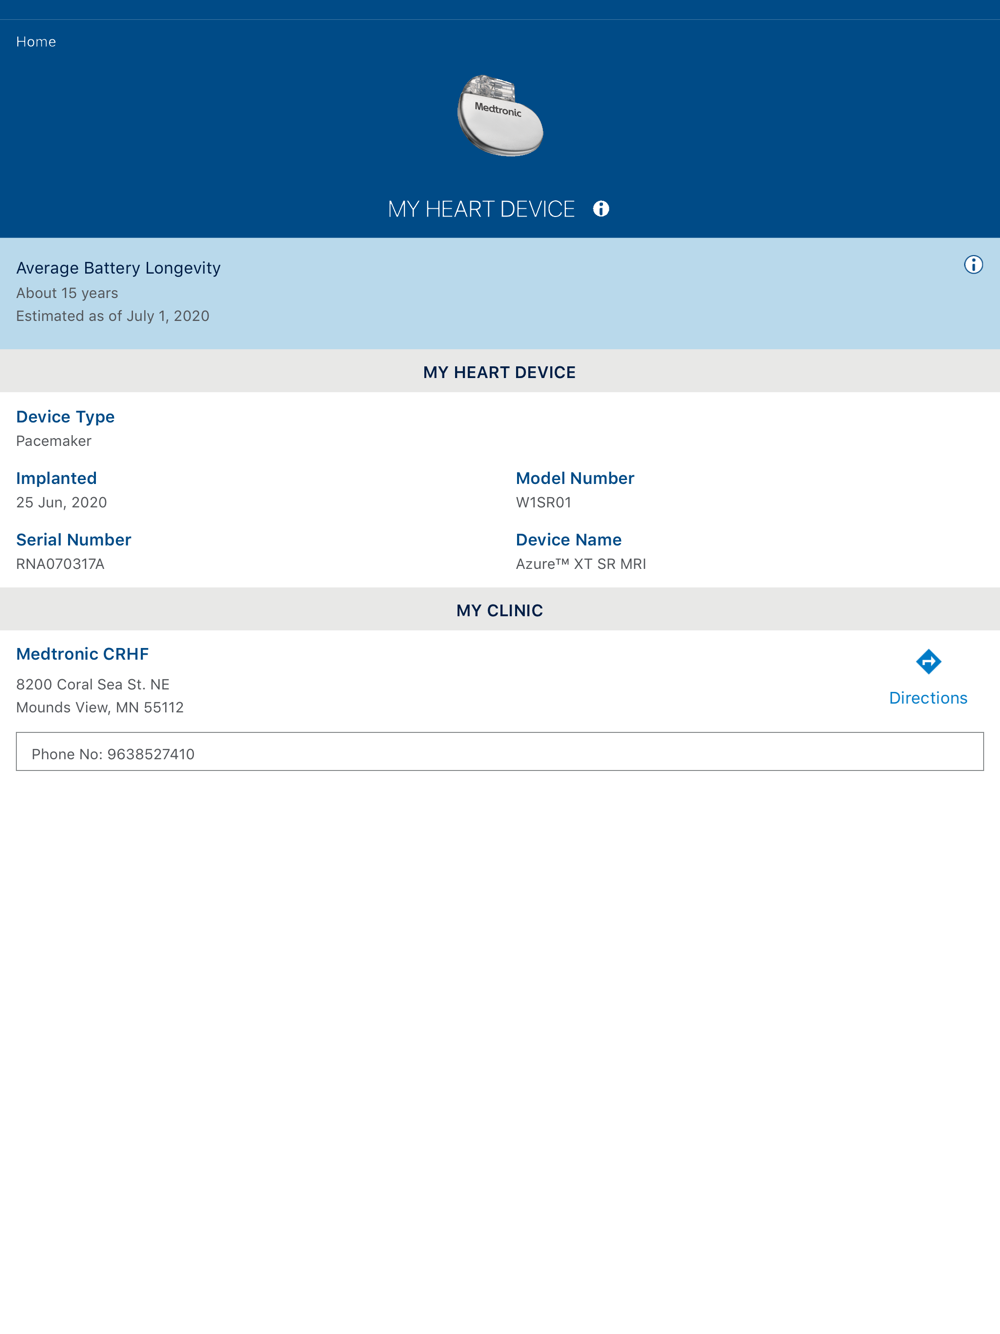The height and width of the screenshot is (1334, 1000).
Task: Click the Average Battery Longevity heading
Action: (118, 268)
